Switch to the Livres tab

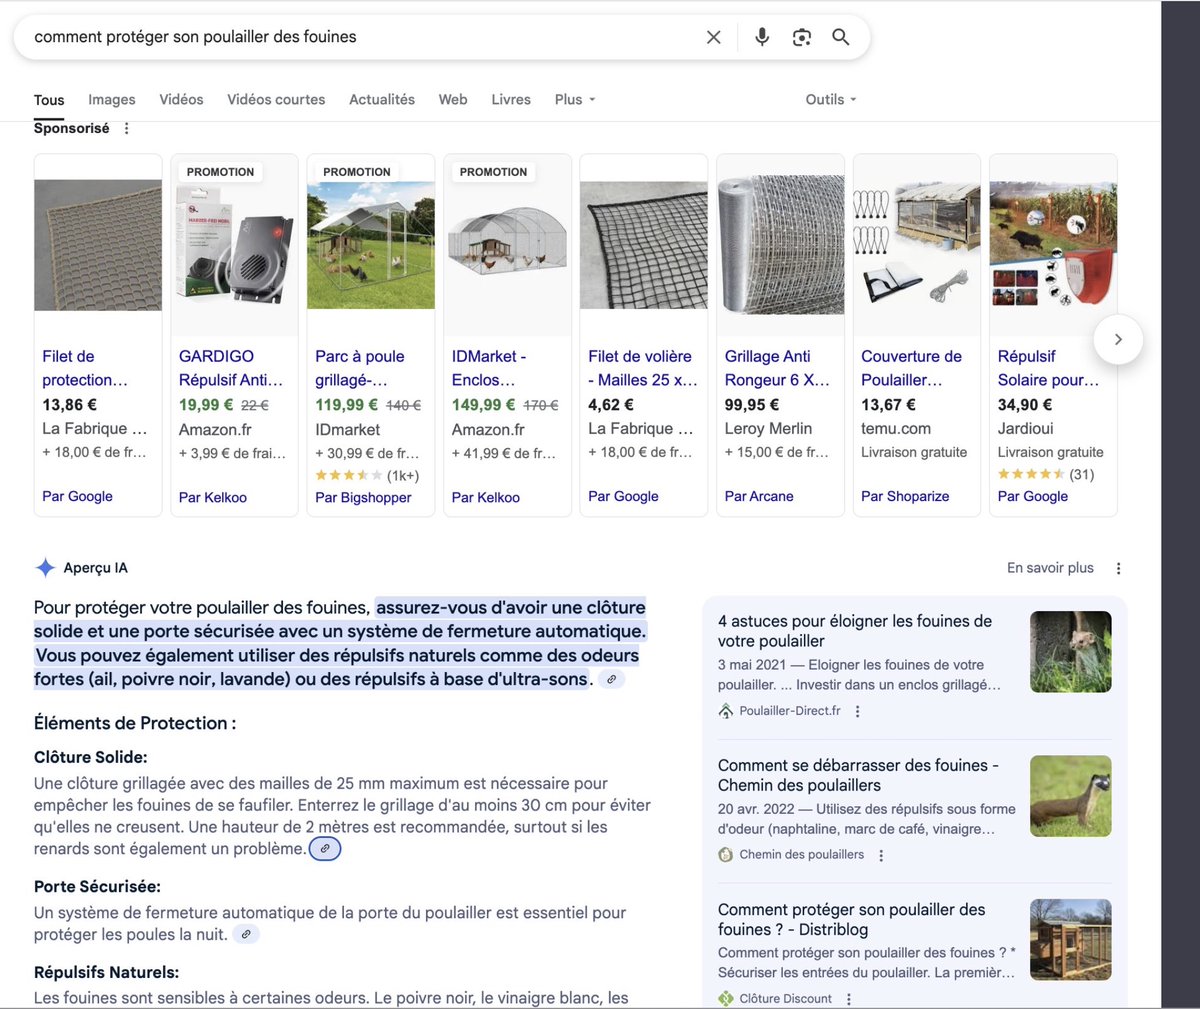(511, 99)
